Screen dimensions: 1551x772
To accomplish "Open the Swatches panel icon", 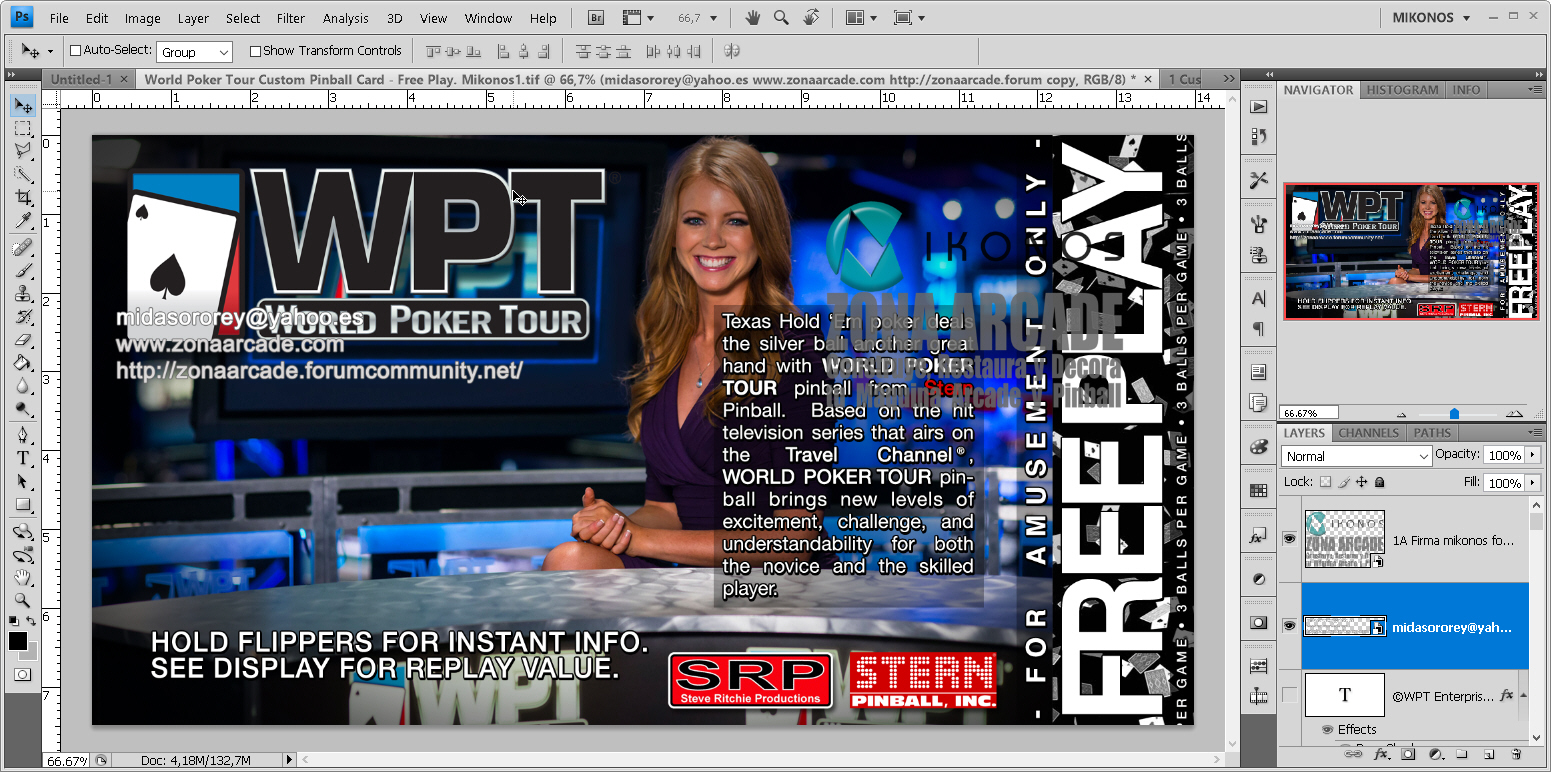I will click(1259, 491).
